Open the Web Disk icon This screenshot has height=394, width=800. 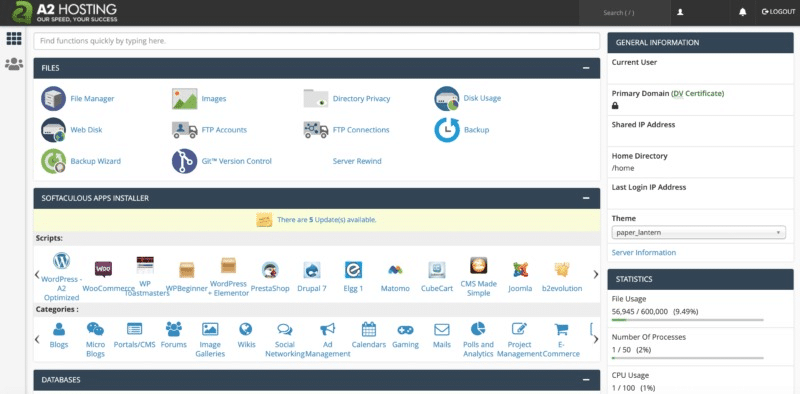click(53, 130)
